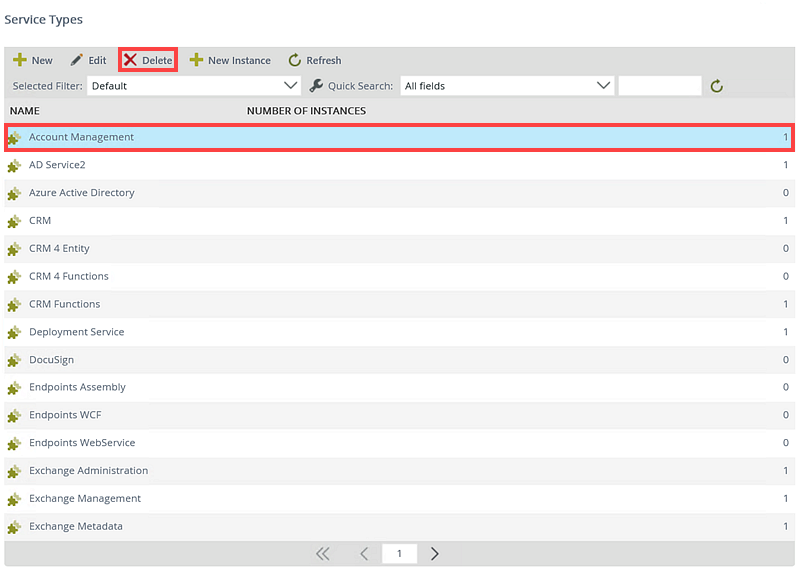Go to the next page
800x570 pixels.
[x=434, y=554]
